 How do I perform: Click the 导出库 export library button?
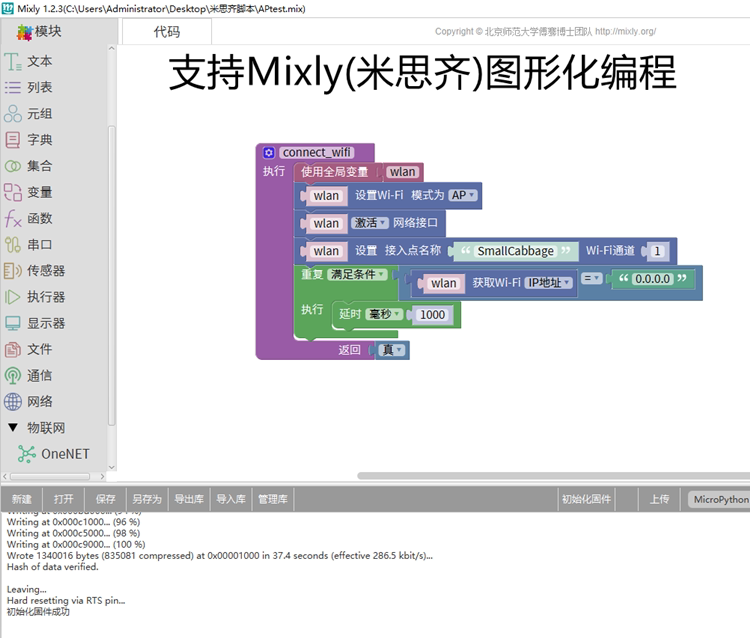pyautogui.click(x=189, y=499)
